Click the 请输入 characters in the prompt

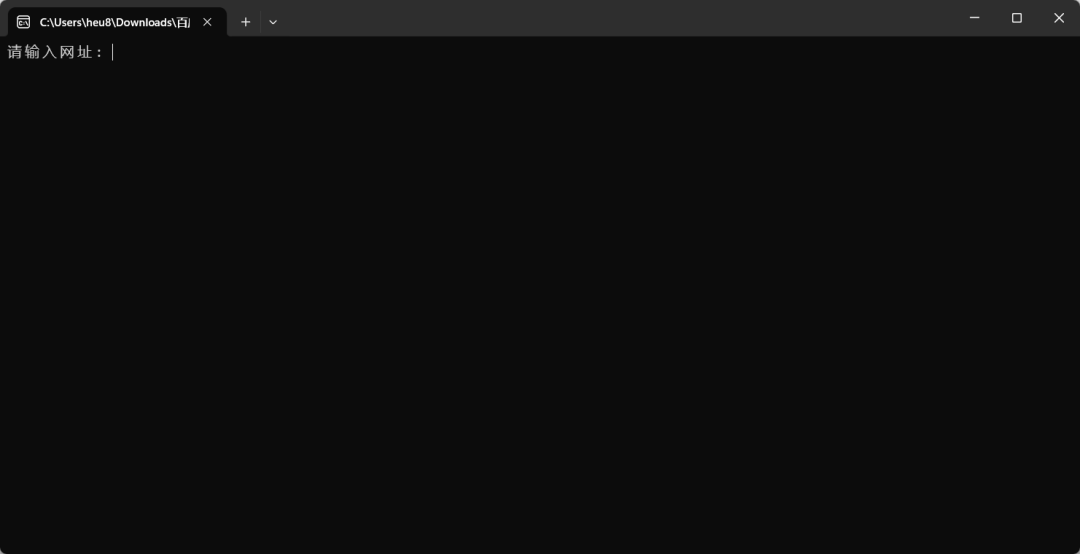click(x=32, y=52)
